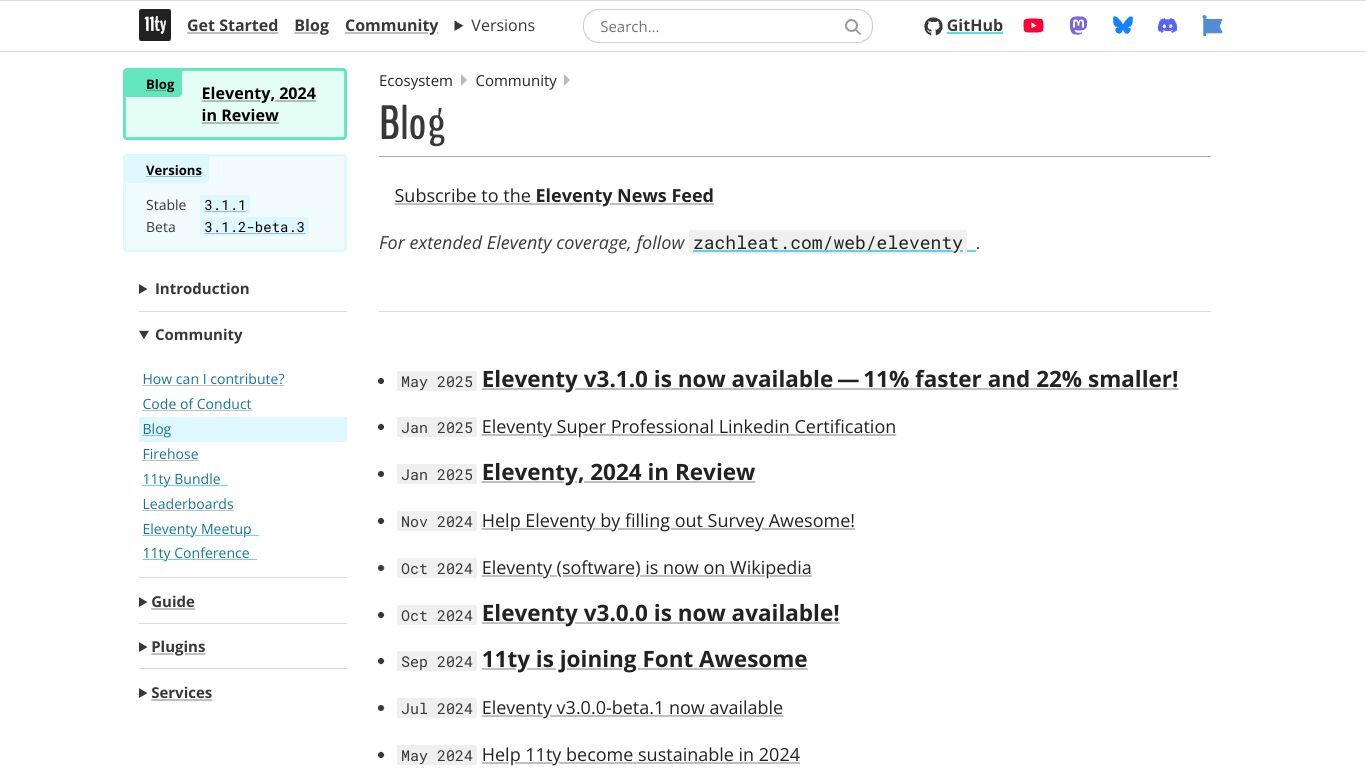Image resolution: width=1366 pixels, height=768 pixels.
Task: Click the 'Versions' heading in sidebar box
Action: click(x=174, y=170)
